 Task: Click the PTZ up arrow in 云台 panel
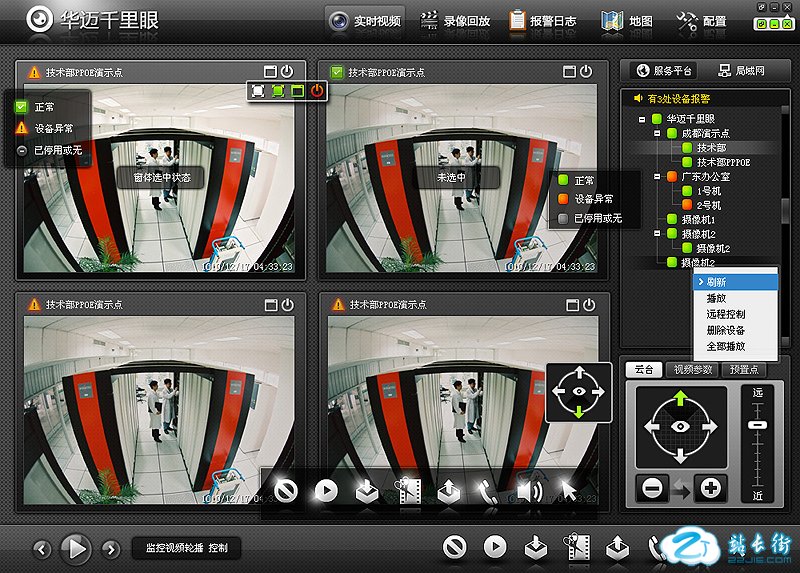click(679, 399)
